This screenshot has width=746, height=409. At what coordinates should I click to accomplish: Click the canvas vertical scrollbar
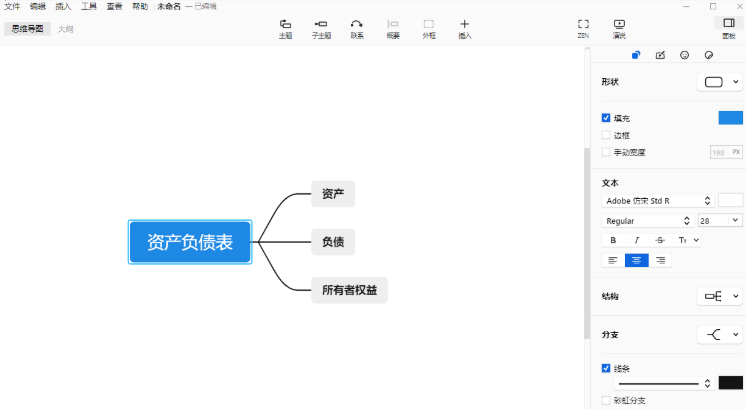pyautogui.click(x=587, y=243)
